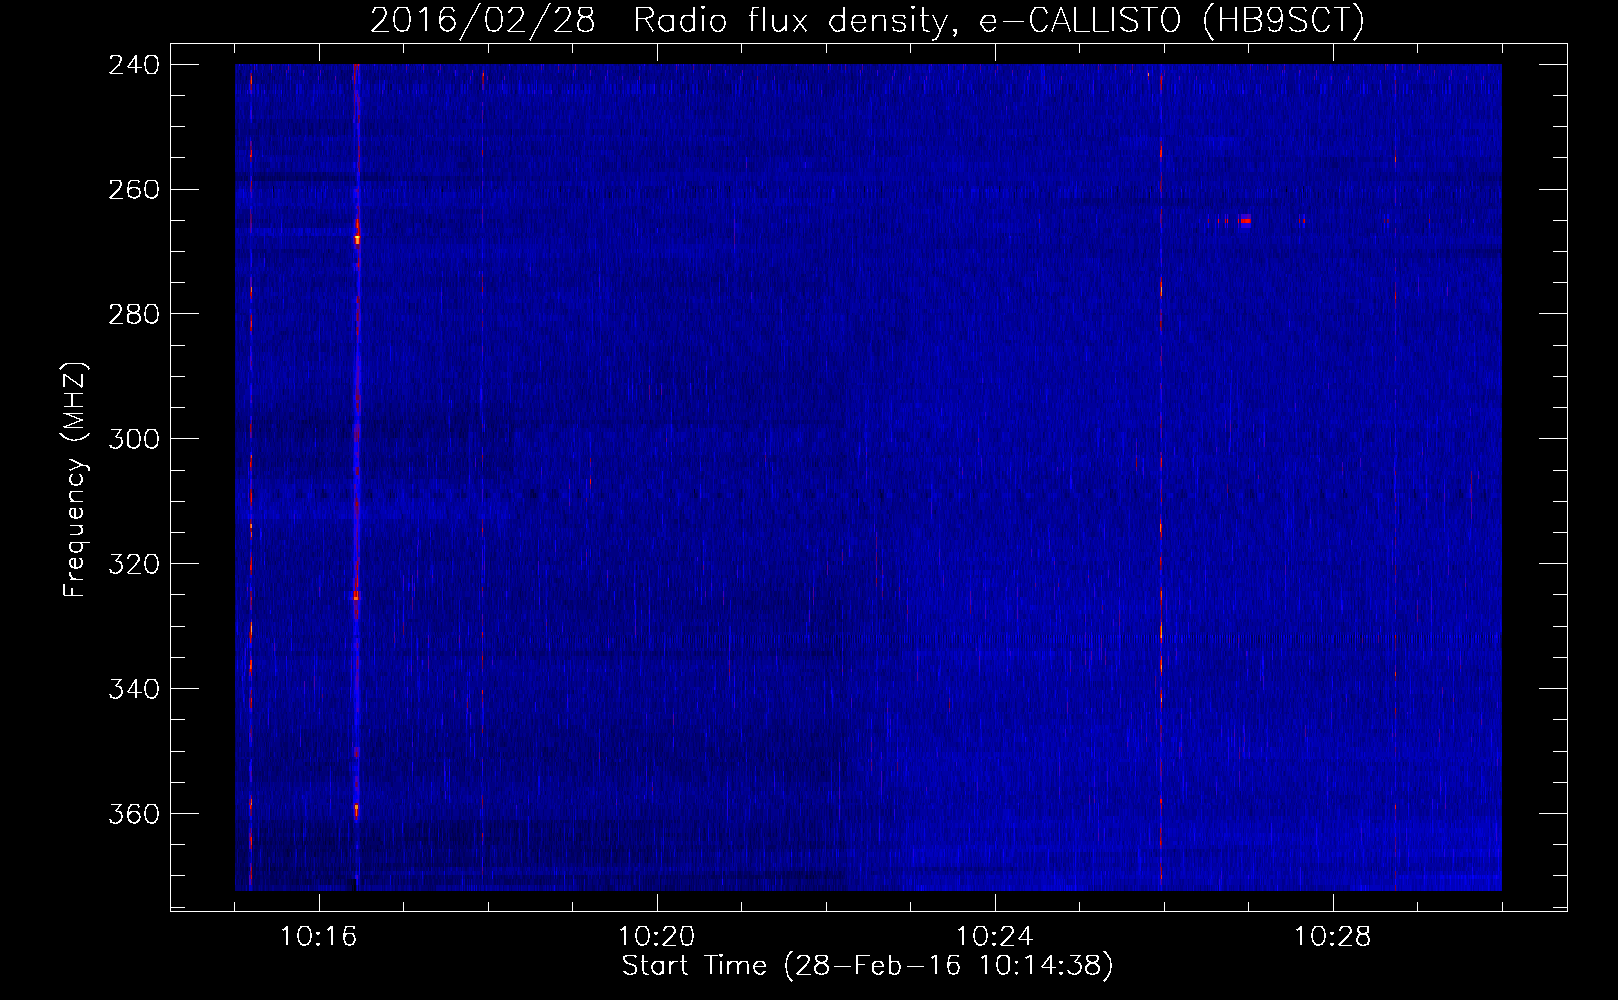1618x1000 pixels.
Task: Click the yellow spike near 268 MHz just after 10:16
Action: click(357, 239)
